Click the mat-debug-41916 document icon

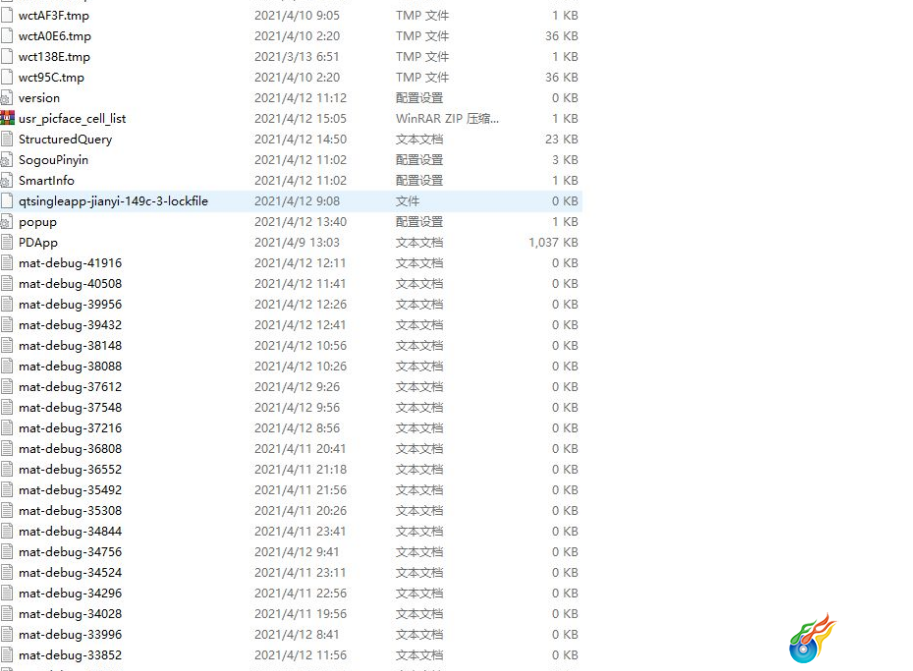point(7,263)
